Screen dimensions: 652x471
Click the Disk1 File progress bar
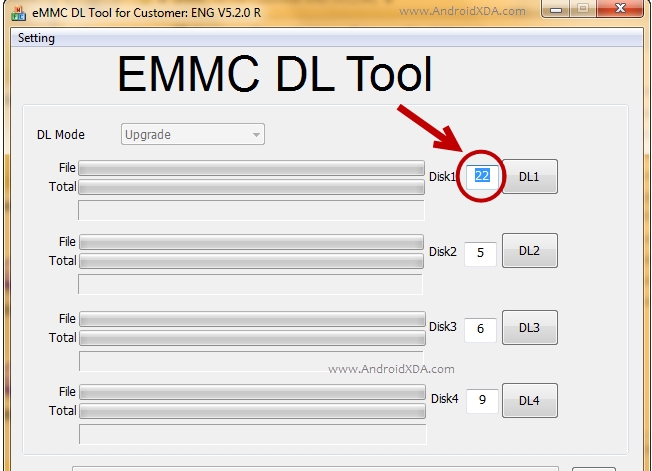point(252,168)
